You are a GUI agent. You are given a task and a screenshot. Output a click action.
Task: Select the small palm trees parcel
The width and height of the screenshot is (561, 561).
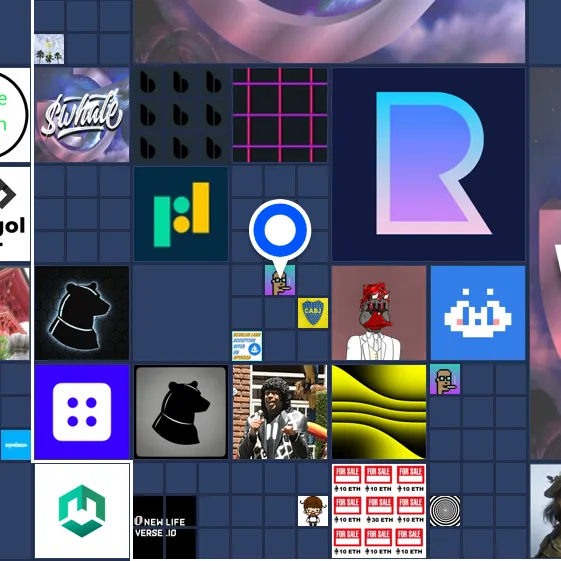[49, 49]
